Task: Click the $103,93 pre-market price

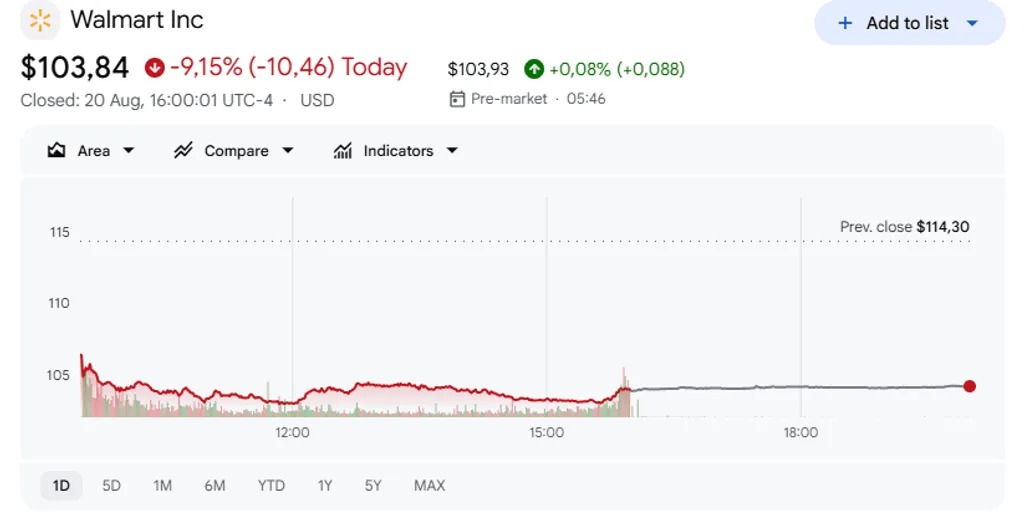Action: pos(478,69)
